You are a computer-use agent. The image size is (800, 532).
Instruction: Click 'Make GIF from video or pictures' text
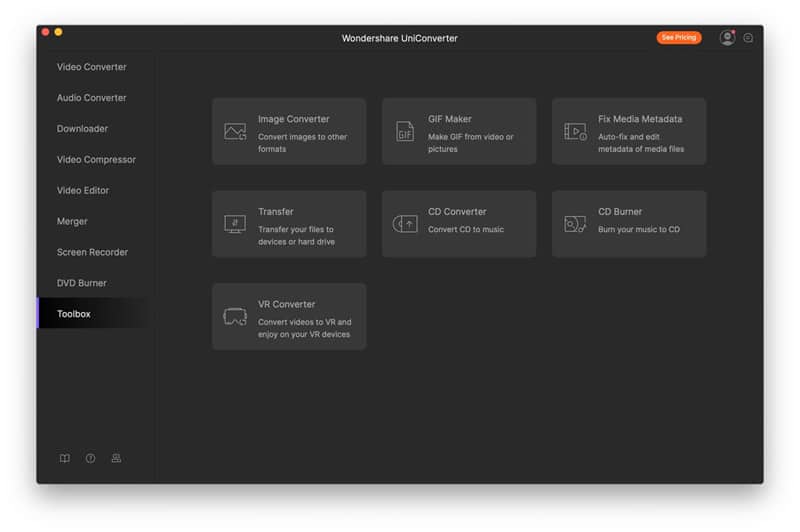tap(470, 143)
